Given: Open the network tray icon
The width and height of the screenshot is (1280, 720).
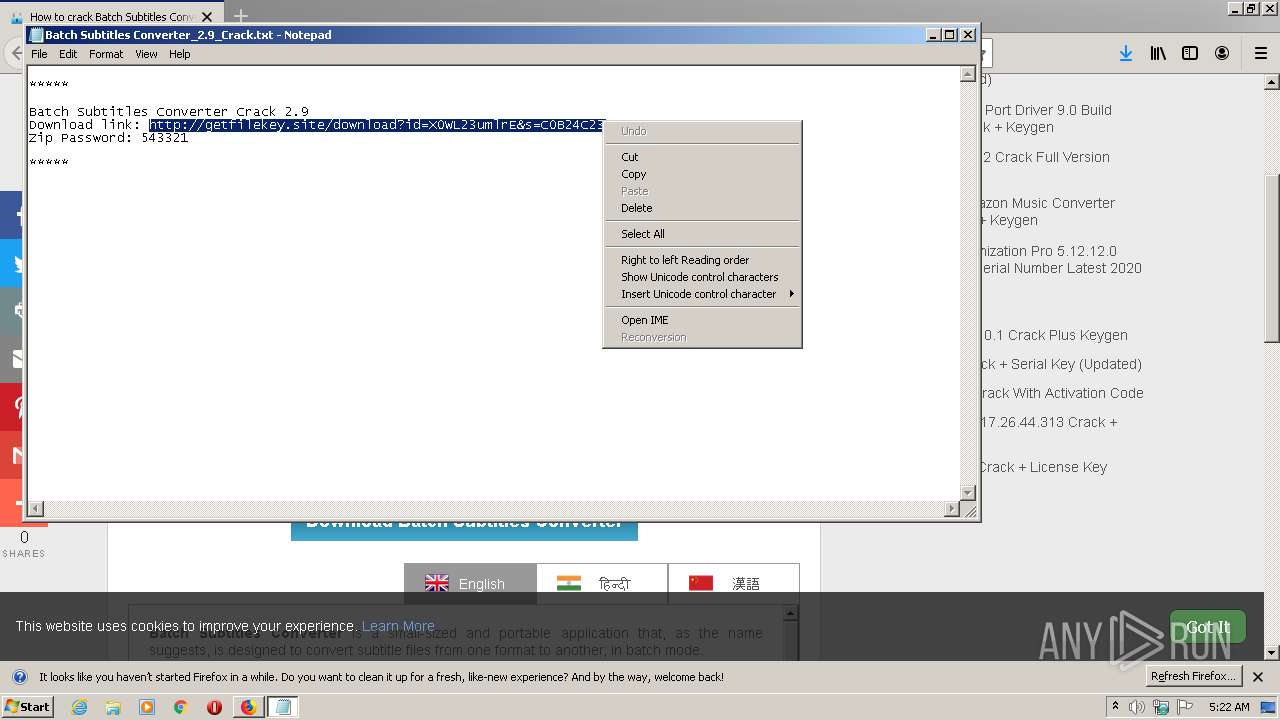Looking at the screenshot, I should pos(1161,707).
